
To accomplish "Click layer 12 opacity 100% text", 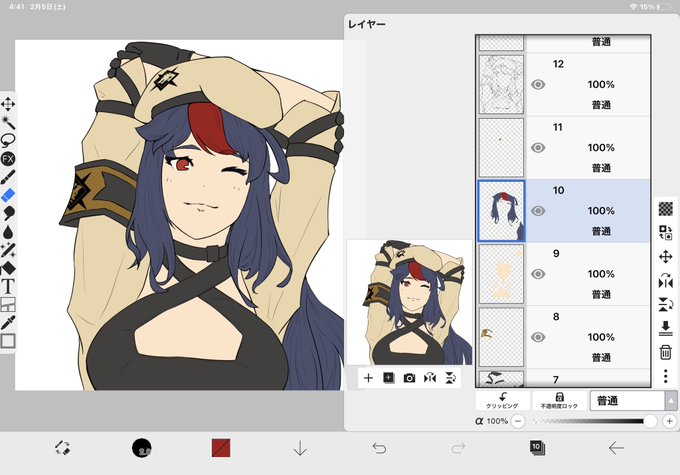I will tap(601, 85).
